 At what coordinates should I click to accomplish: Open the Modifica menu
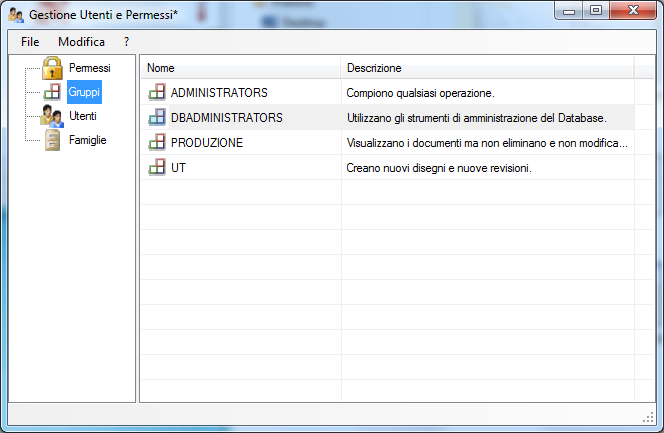tap(81, 42)
